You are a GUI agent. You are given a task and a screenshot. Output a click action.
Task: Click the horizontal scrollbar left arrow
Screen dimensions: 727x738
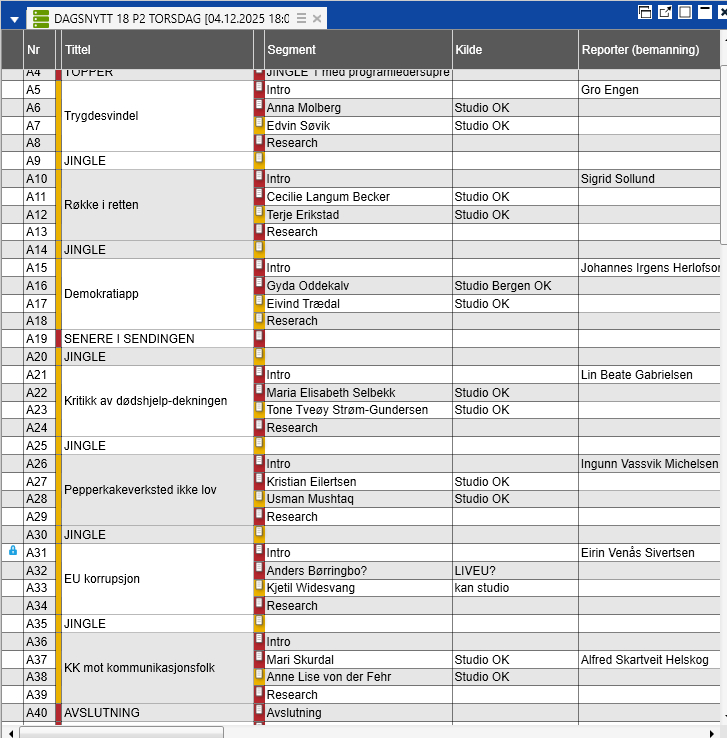[x=9, y=731]
